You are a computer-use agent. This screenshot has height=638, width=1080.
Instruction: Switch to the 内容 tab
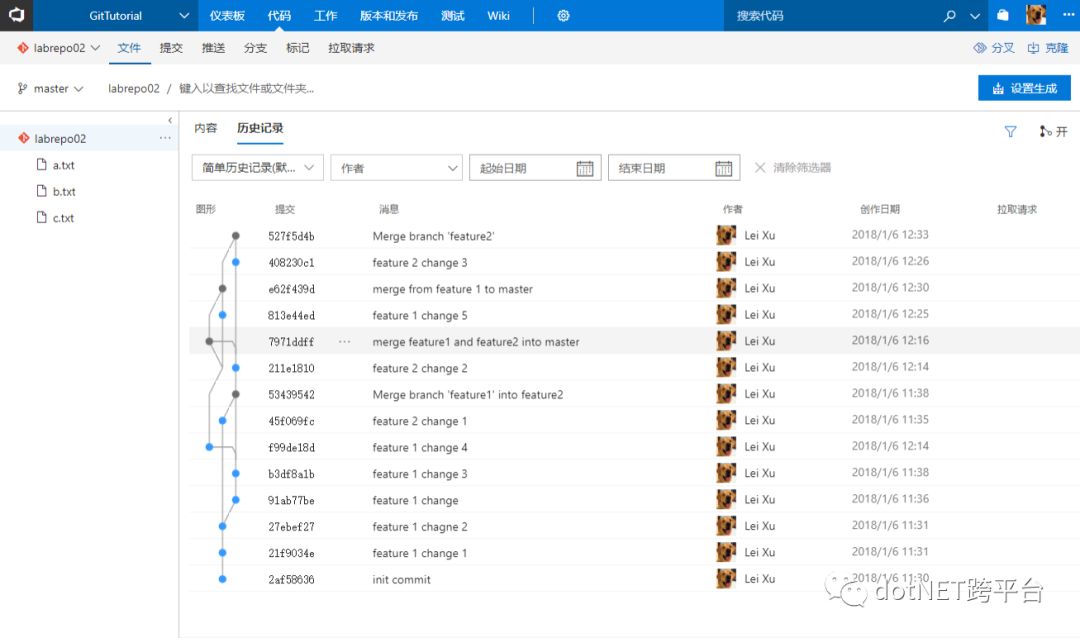point(205,128)
